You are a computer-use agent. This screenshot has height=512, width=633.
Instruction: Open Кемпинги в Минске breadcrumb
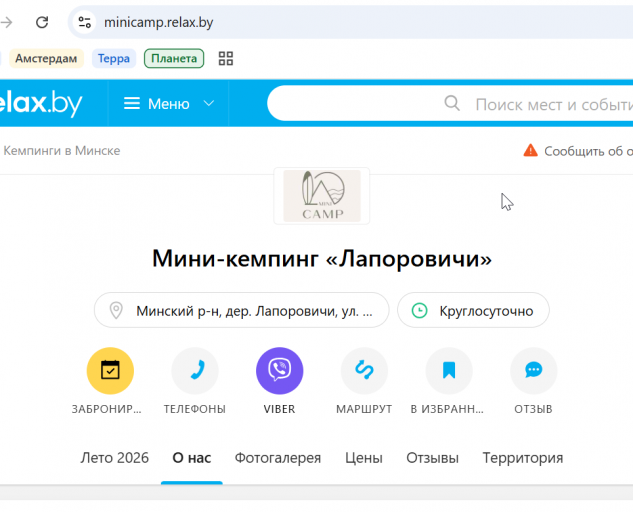pos(62,151)
